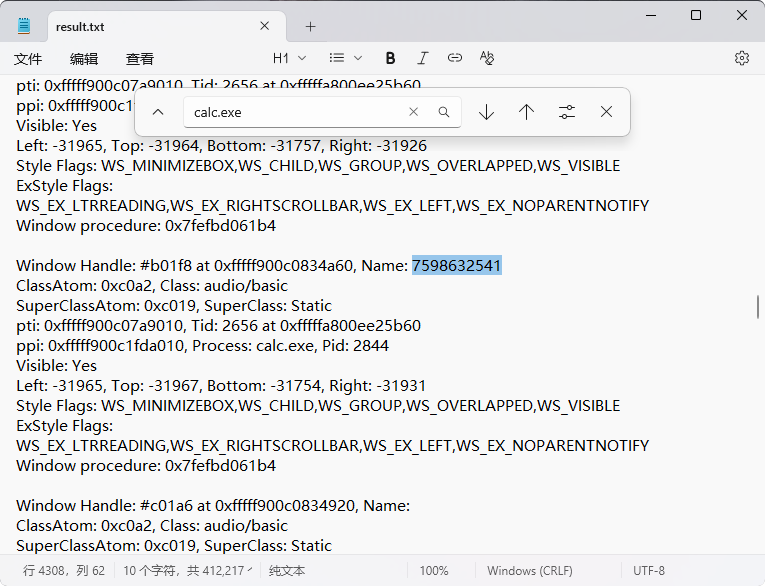The image size is (765, 586).
Task: Click the text 'Process: calc.exe, Pid: 2844'
Action: 290,345
